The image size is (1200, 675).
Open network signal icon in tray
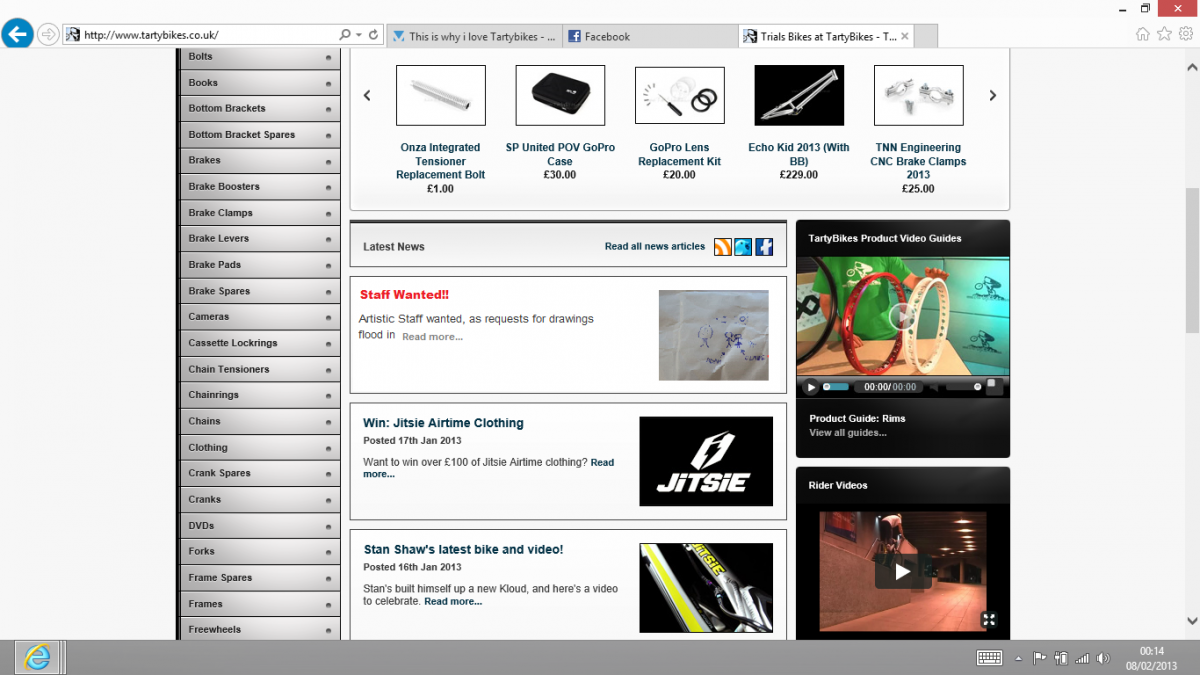pos(1082,658)
